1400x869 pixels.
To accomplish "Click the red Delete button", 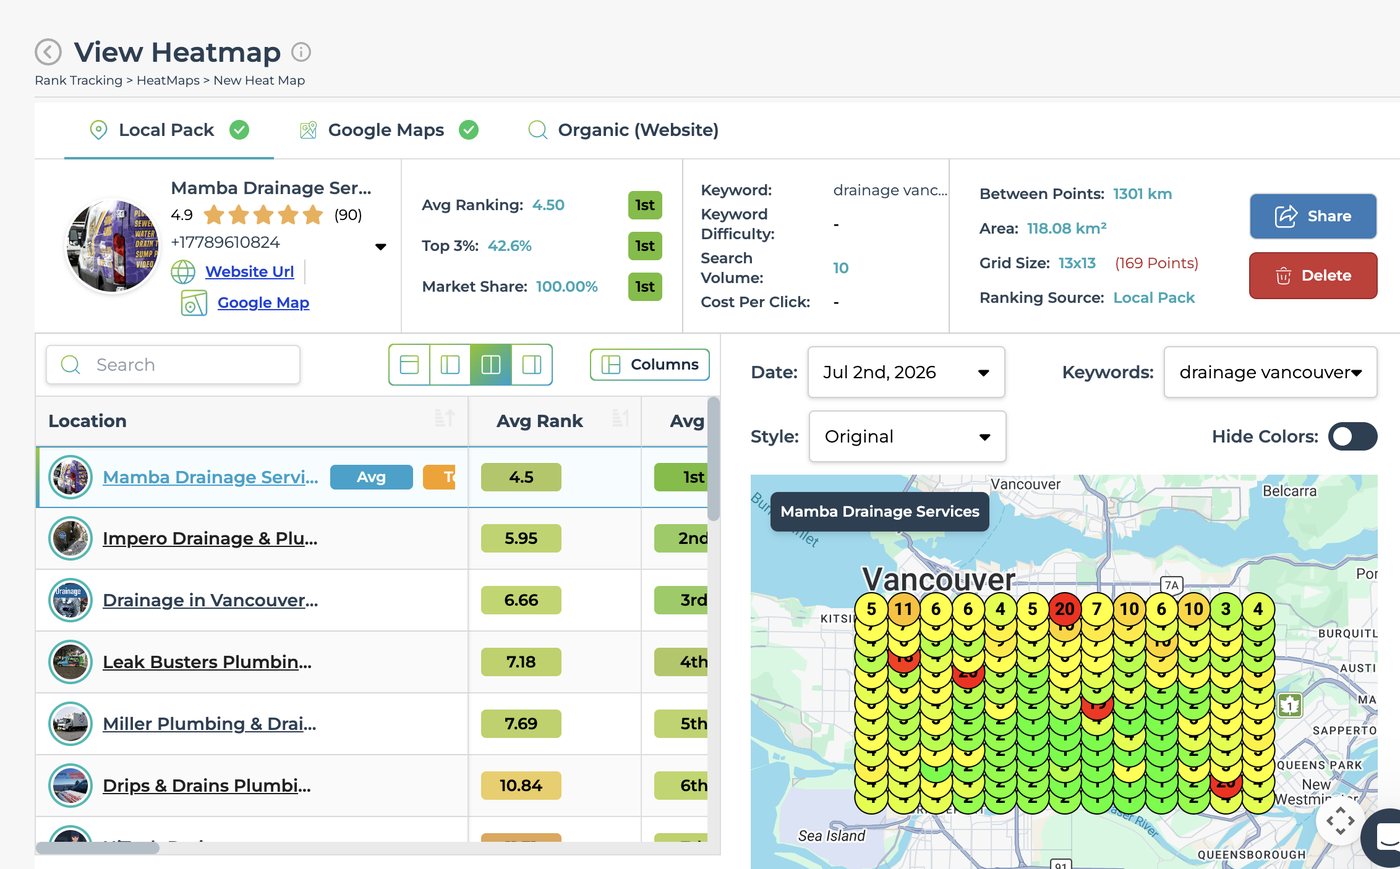I will point(1313,275).
